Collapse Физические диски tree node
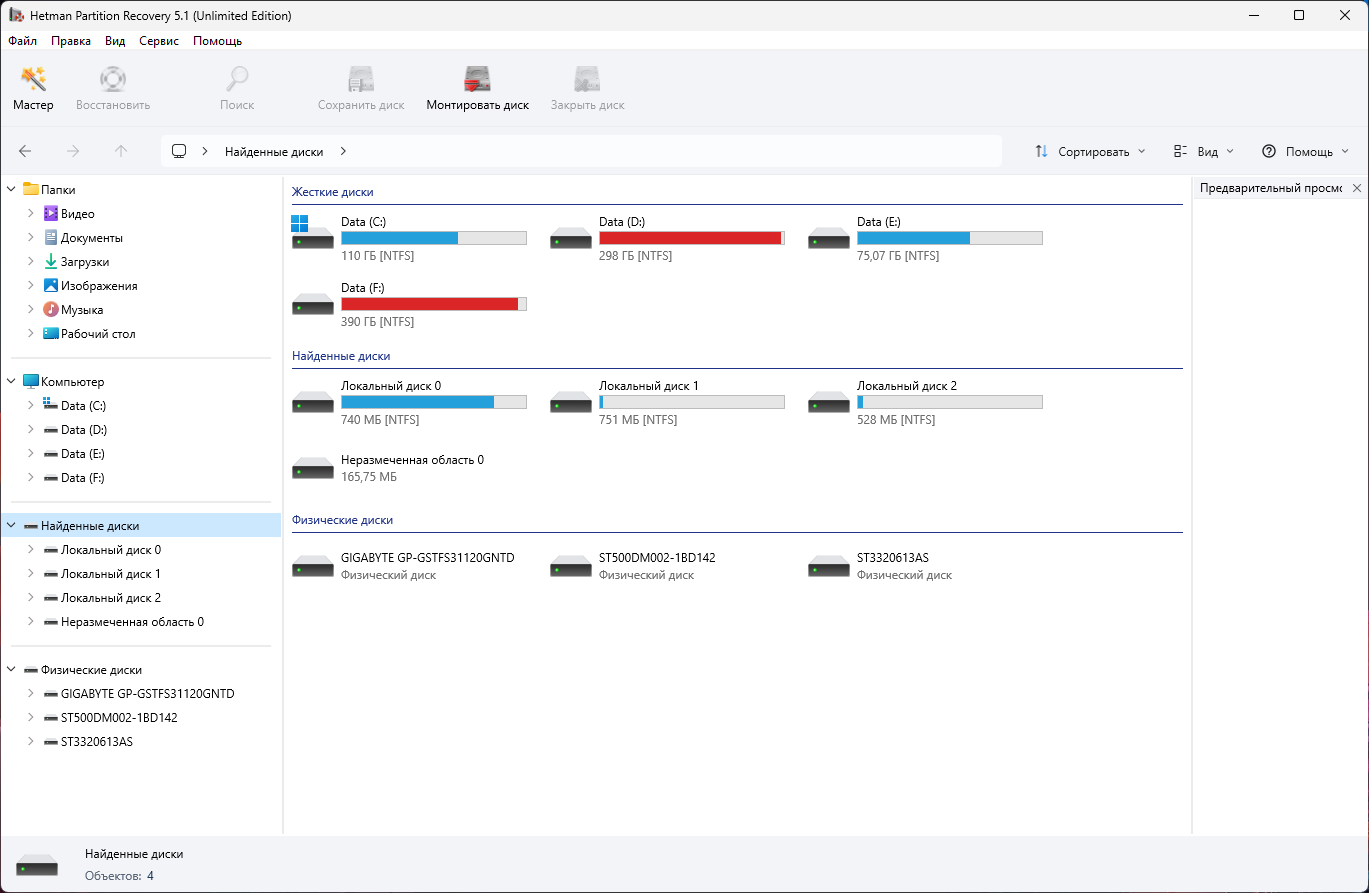 click(x=11, y=669)
